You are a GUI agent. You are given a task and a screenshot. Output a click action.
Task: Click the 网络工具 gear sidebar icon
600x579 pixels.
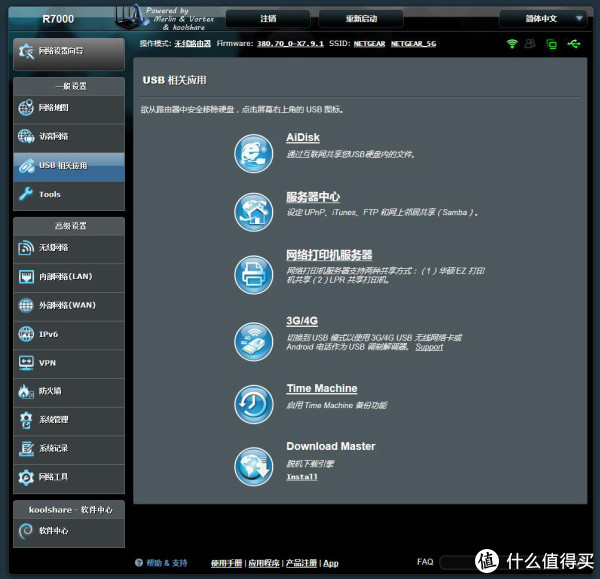click(x=26, y=477)
